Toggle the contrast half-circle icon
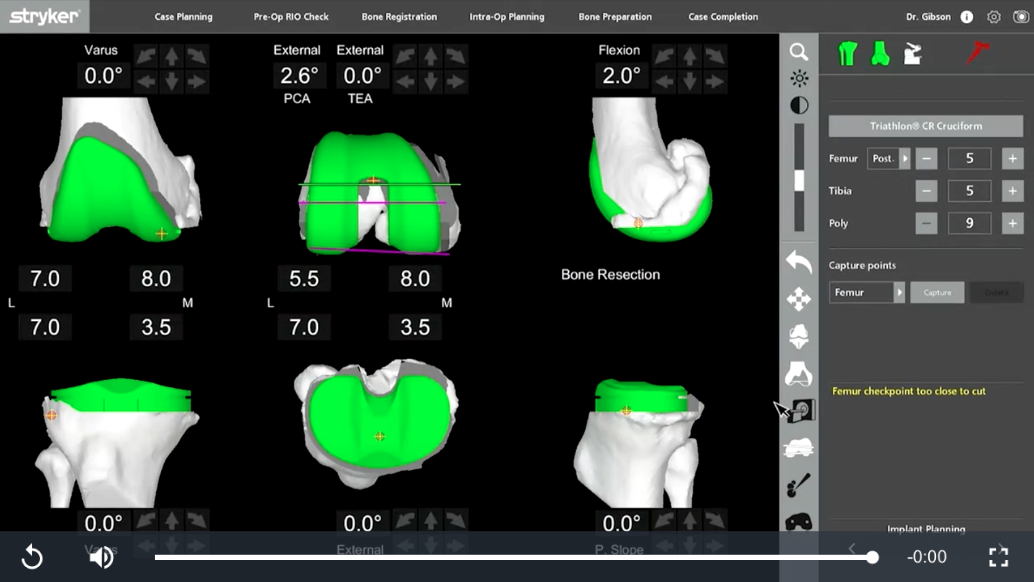Screen dimensions: 1034x582 pos(799,105)
